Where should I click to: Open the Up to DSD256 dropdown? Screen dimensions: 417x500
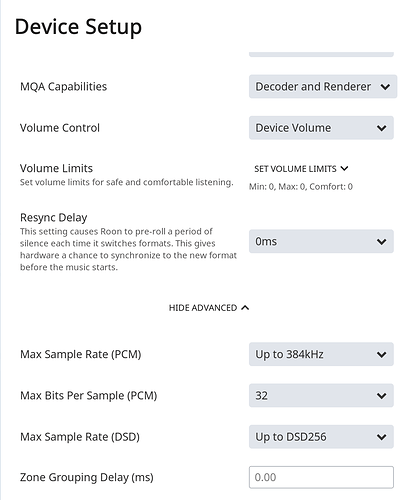(x=321, y=437)
